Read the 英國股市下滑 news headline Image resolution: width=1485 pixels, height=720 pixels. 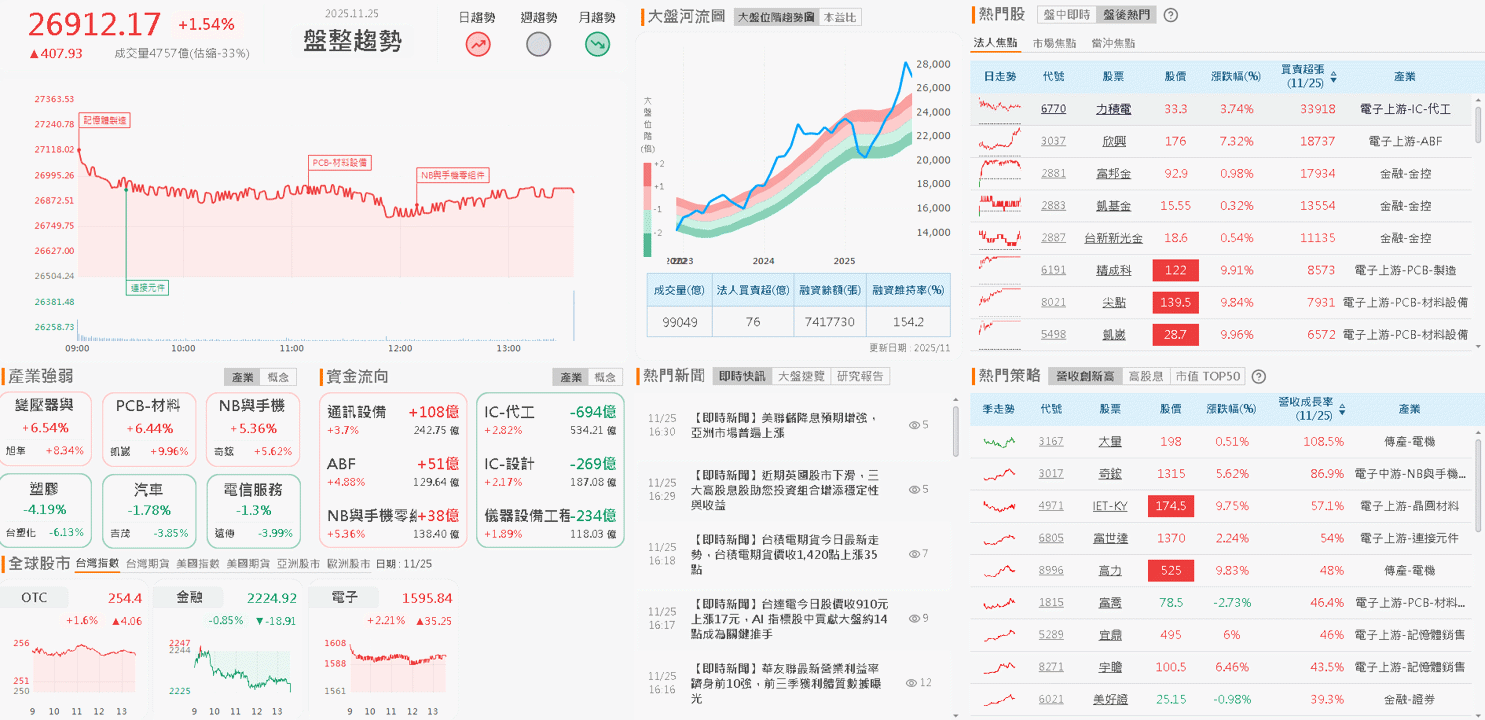coord(785,490)
